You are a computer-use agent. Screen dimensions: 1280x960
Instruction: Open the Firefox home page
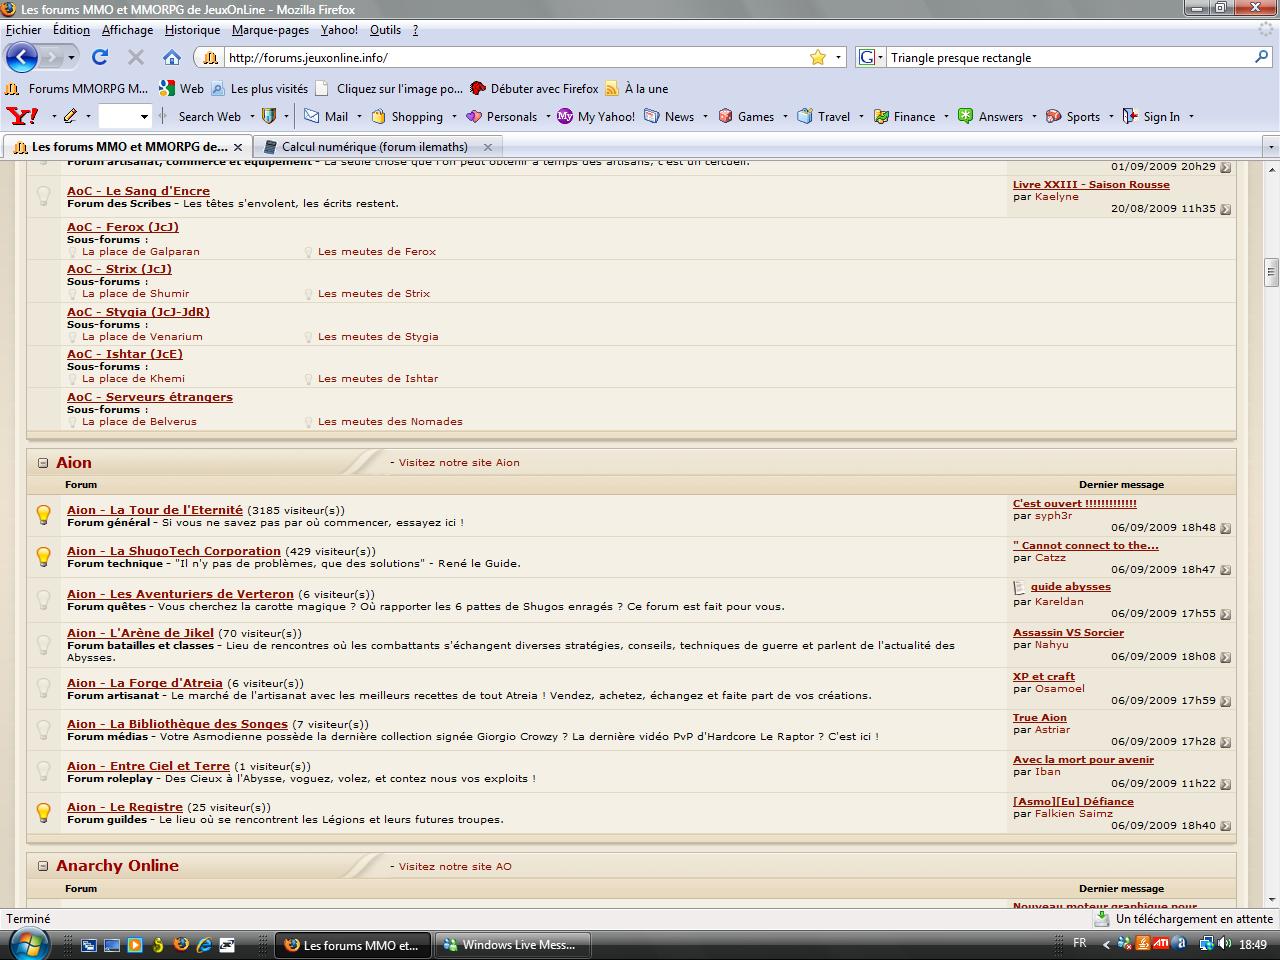(172, 57)
